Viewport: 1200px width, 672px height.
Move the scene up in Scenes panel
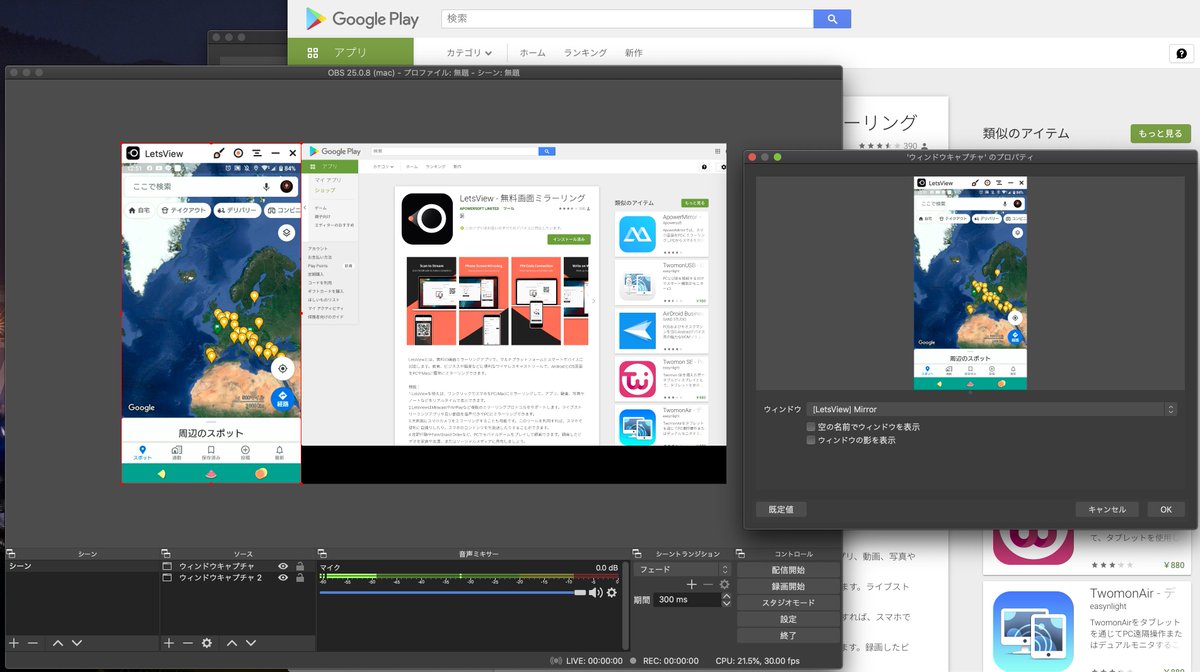point(58,643)
